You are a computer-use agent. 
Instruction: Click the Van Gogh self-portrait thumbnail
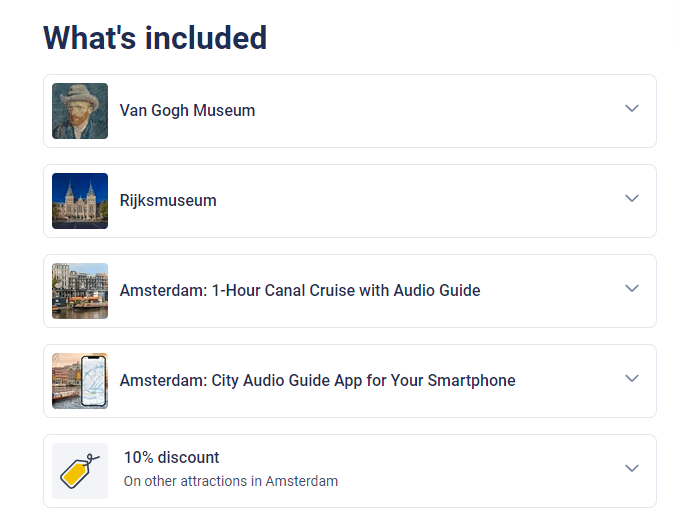click(x=80, y=111)
